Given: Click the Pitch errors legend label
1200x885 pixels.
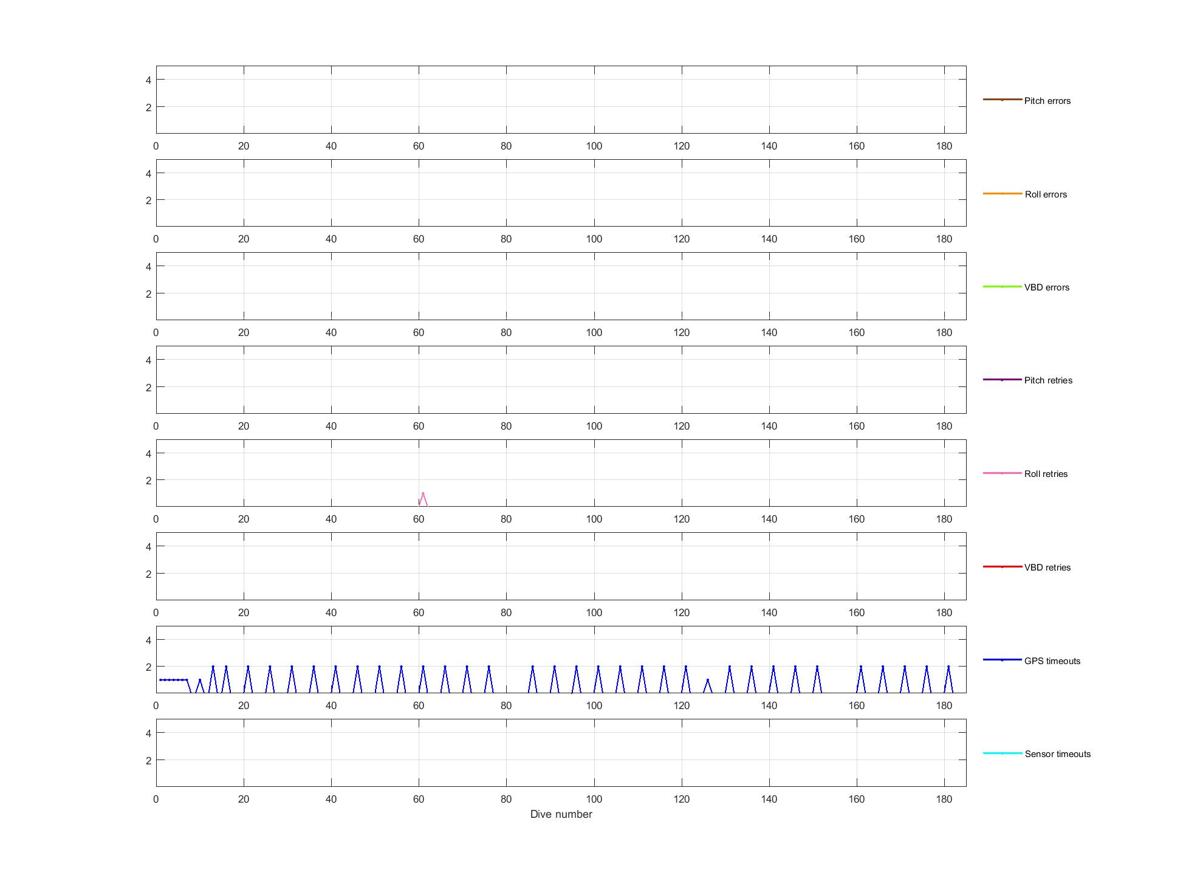Looking at the screenshot, I should pos(1047,101).
